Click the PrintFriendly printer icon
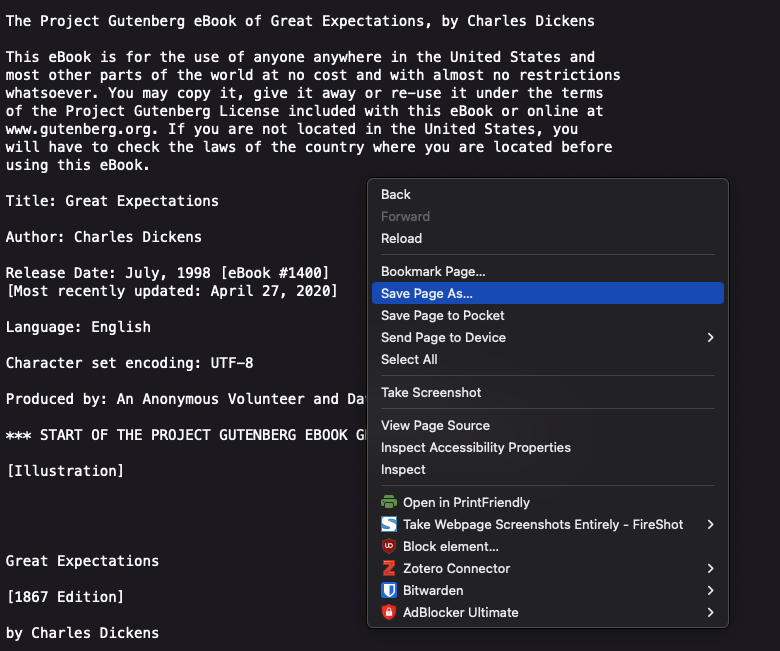 389,502
